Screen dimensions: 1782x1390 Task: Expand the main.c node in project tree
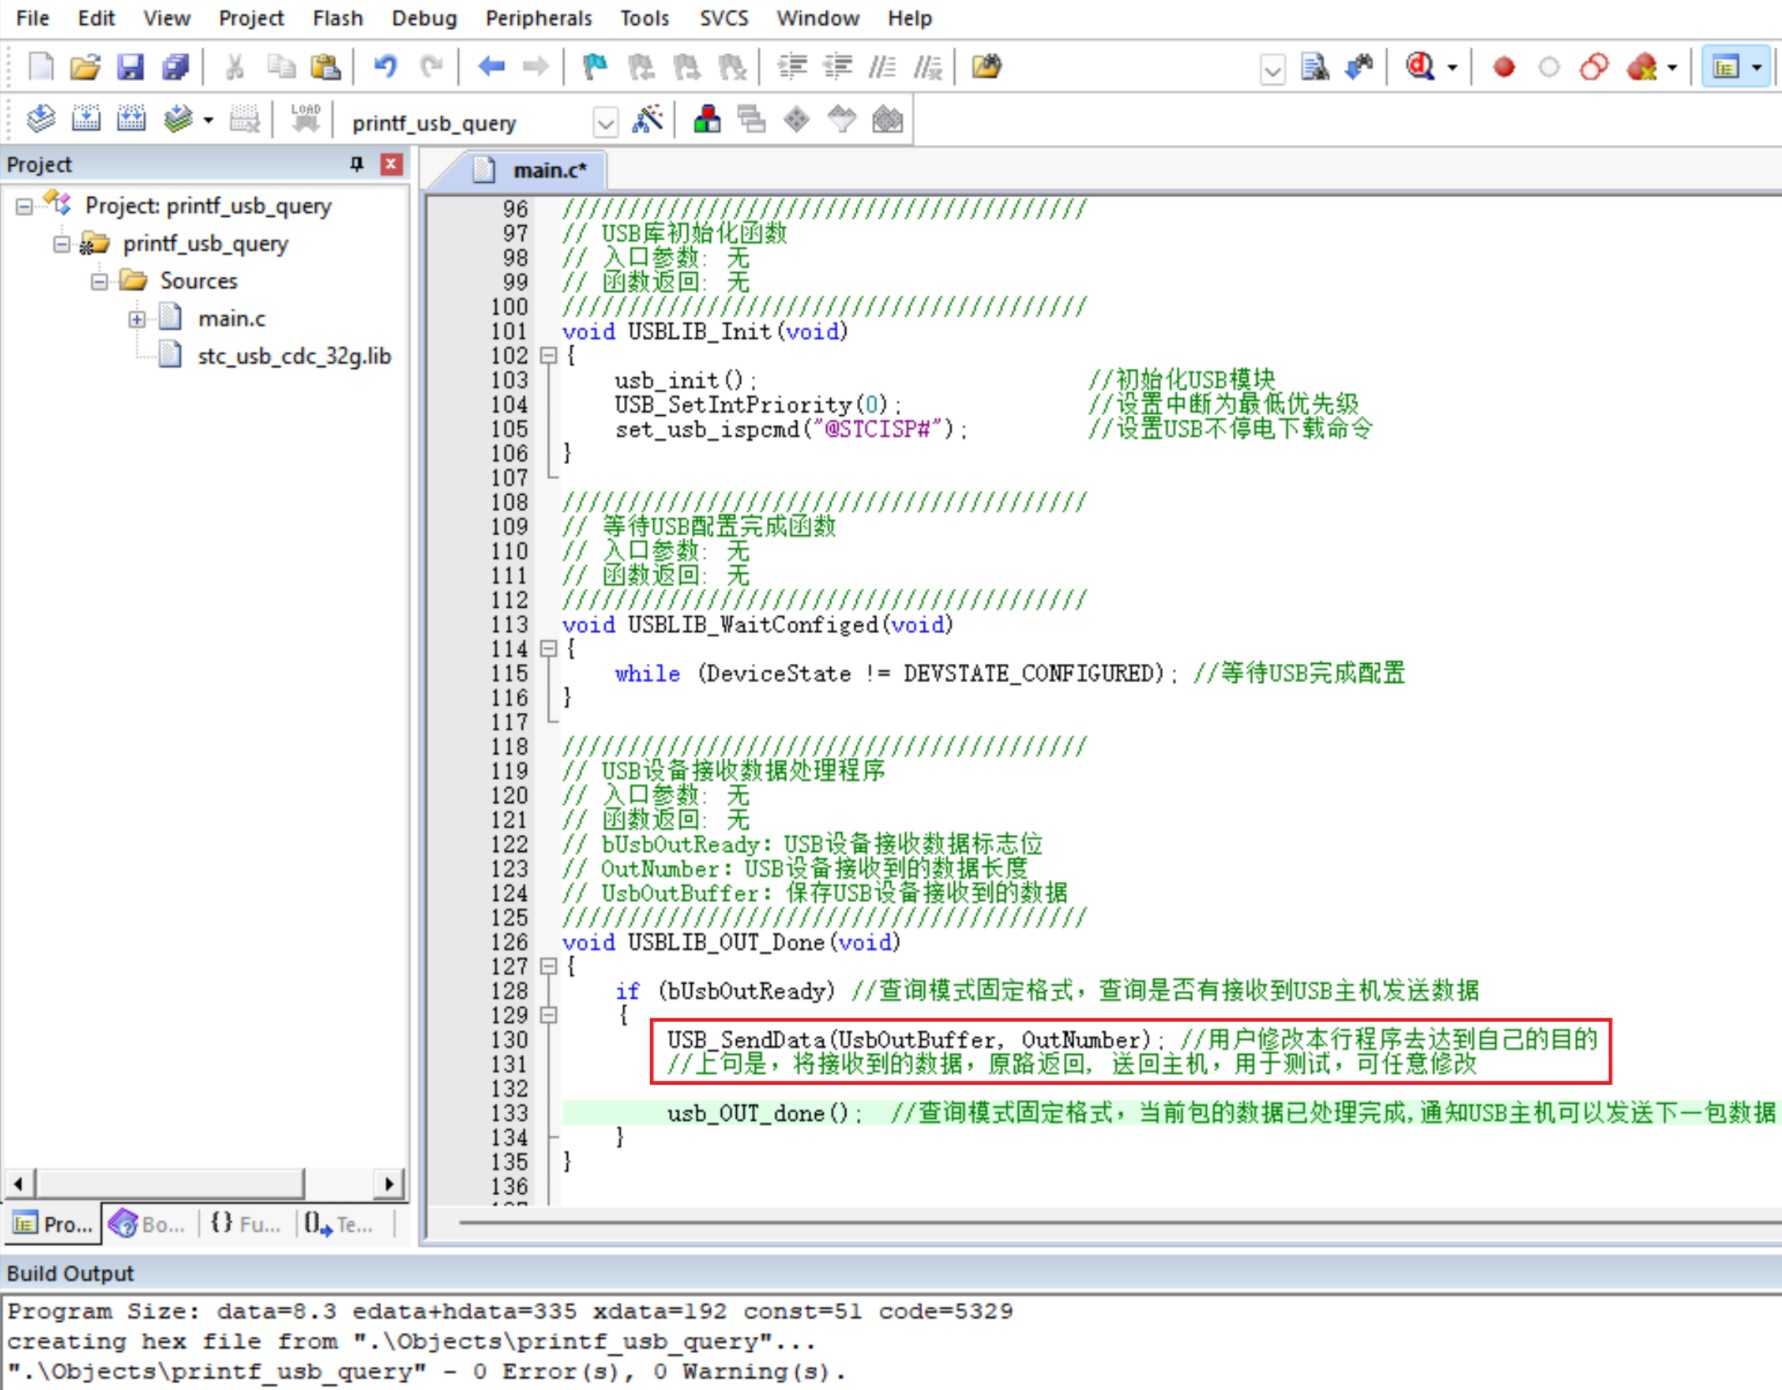pos(137,319)
